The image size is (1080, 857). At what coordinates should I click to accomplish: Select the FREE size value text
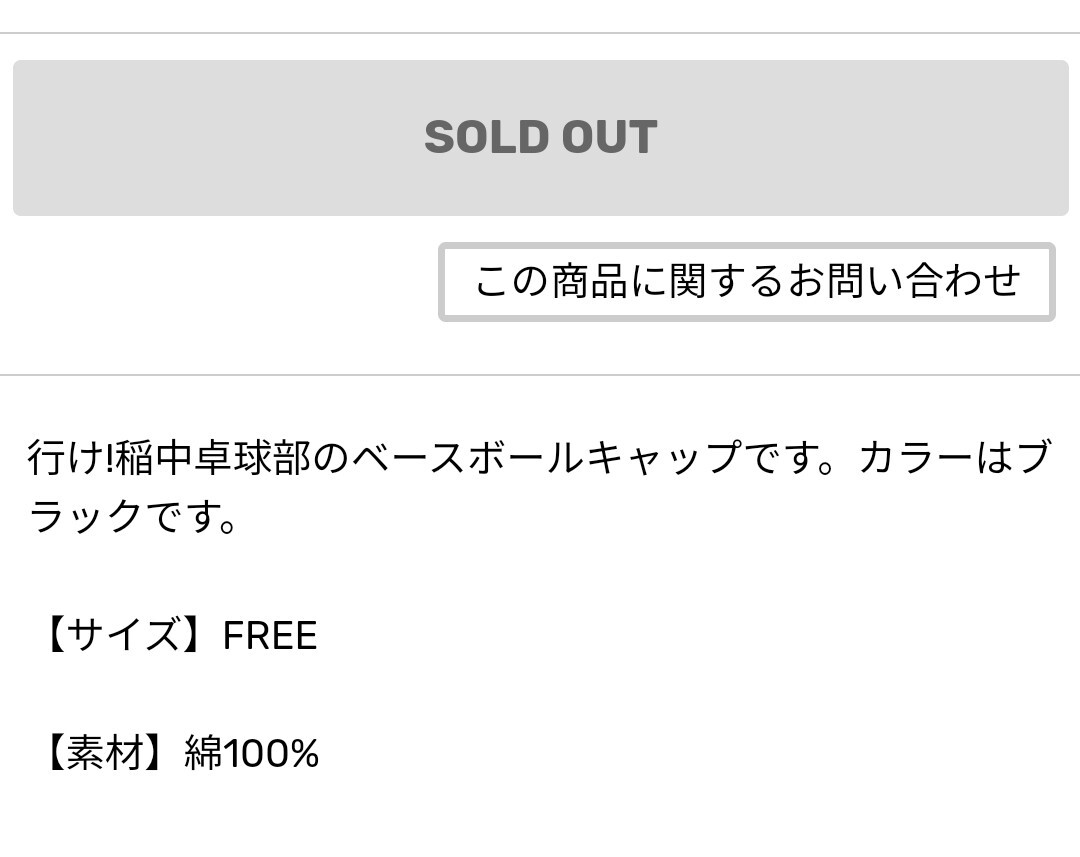(x=269, y=636)
